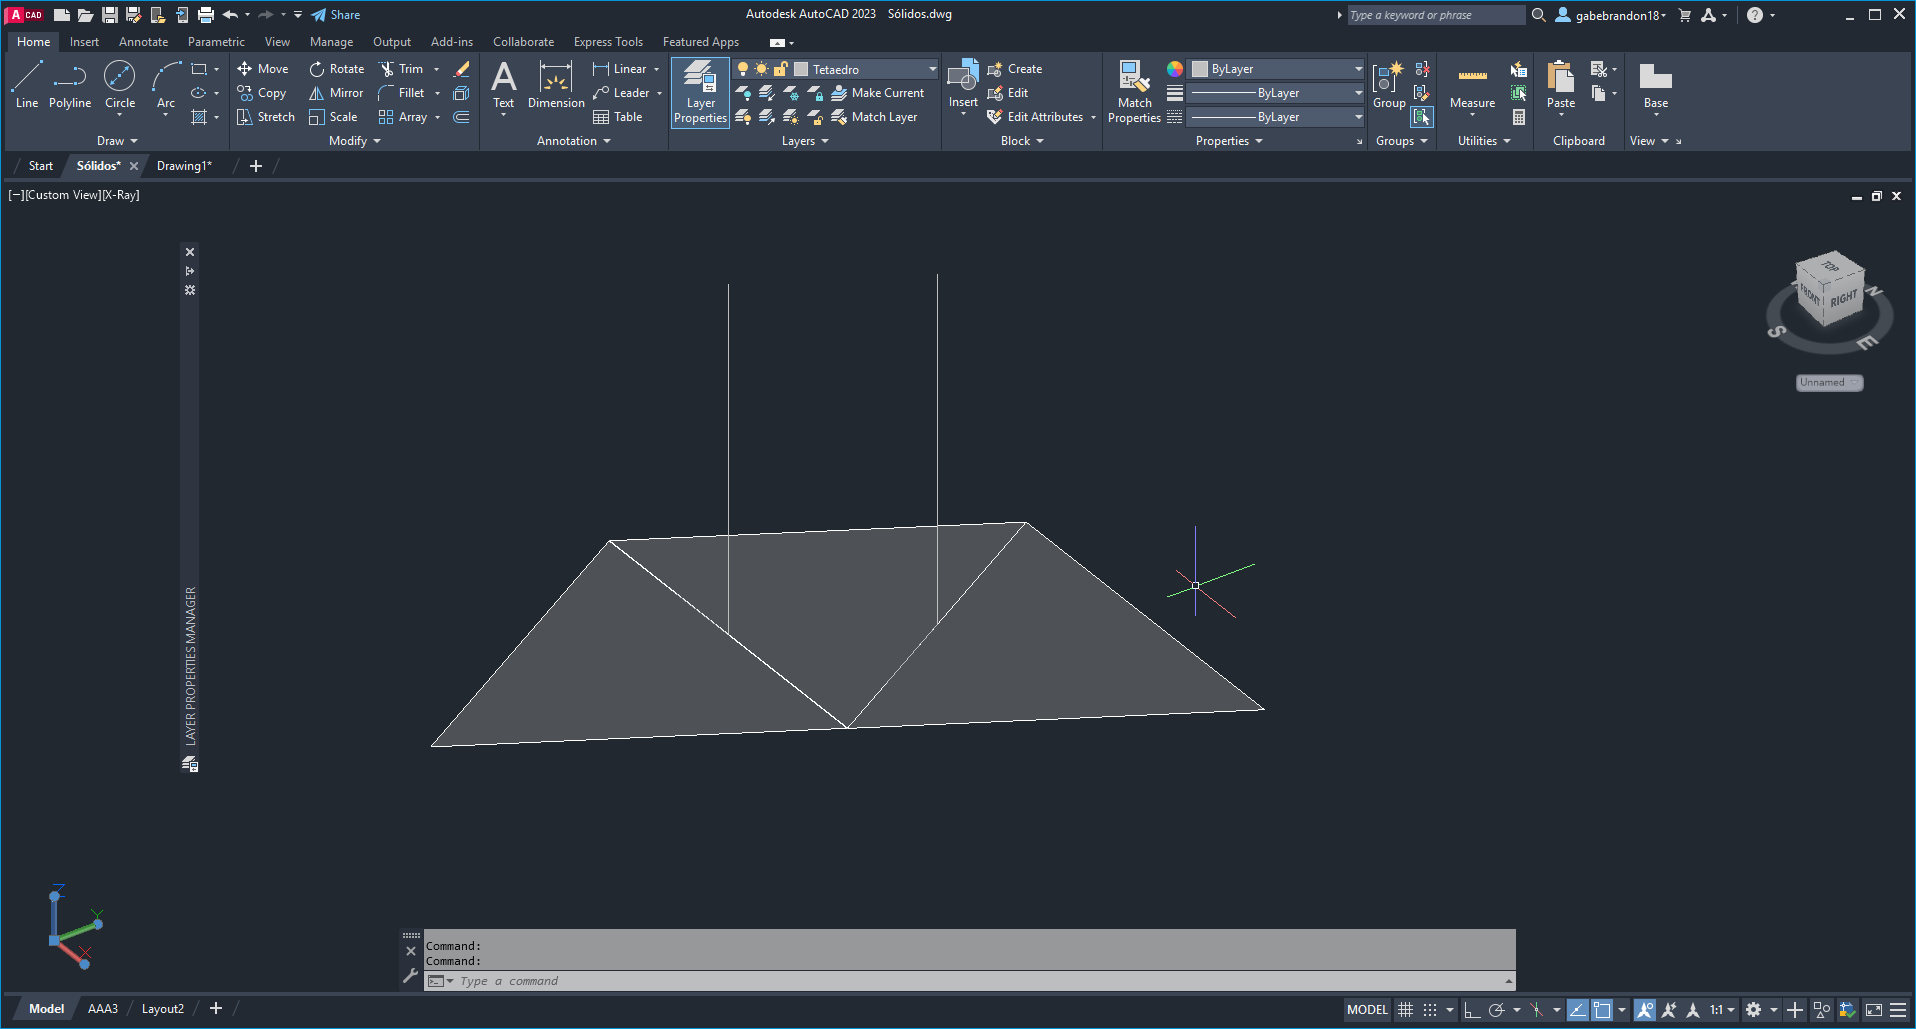Toggle the layer lock icon for Tetaedro
The height and width of the screenshot is (1029, 1916).
781,69
